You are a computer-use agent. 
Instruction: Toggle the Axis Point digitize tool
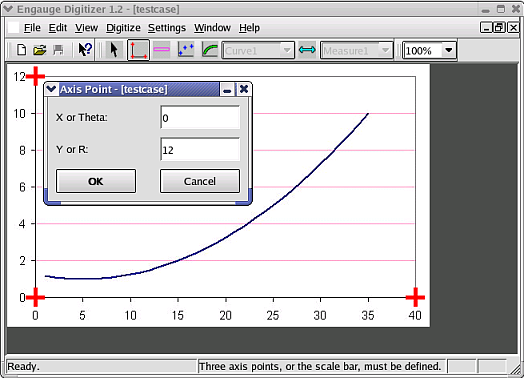click(138, 50)
